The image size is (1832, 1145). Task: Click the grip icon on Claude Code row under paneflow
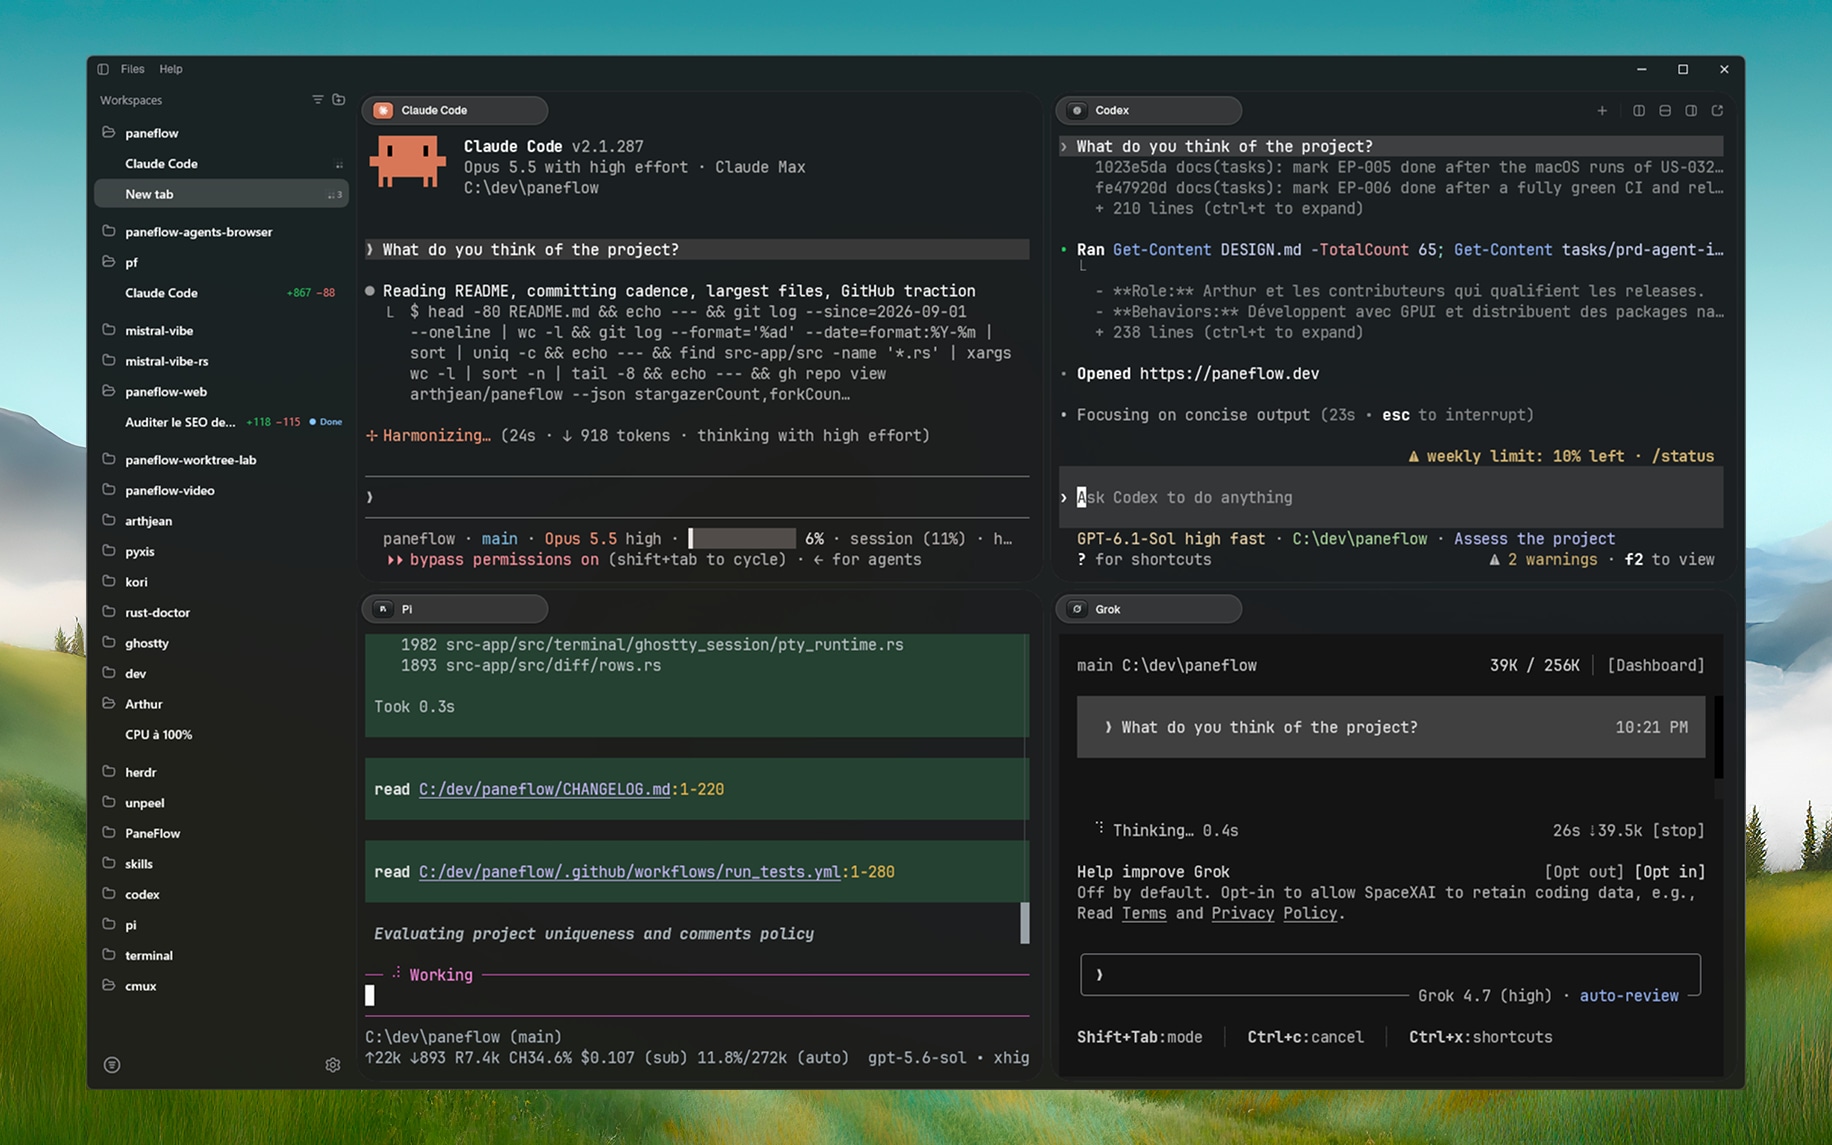[339, 164]
